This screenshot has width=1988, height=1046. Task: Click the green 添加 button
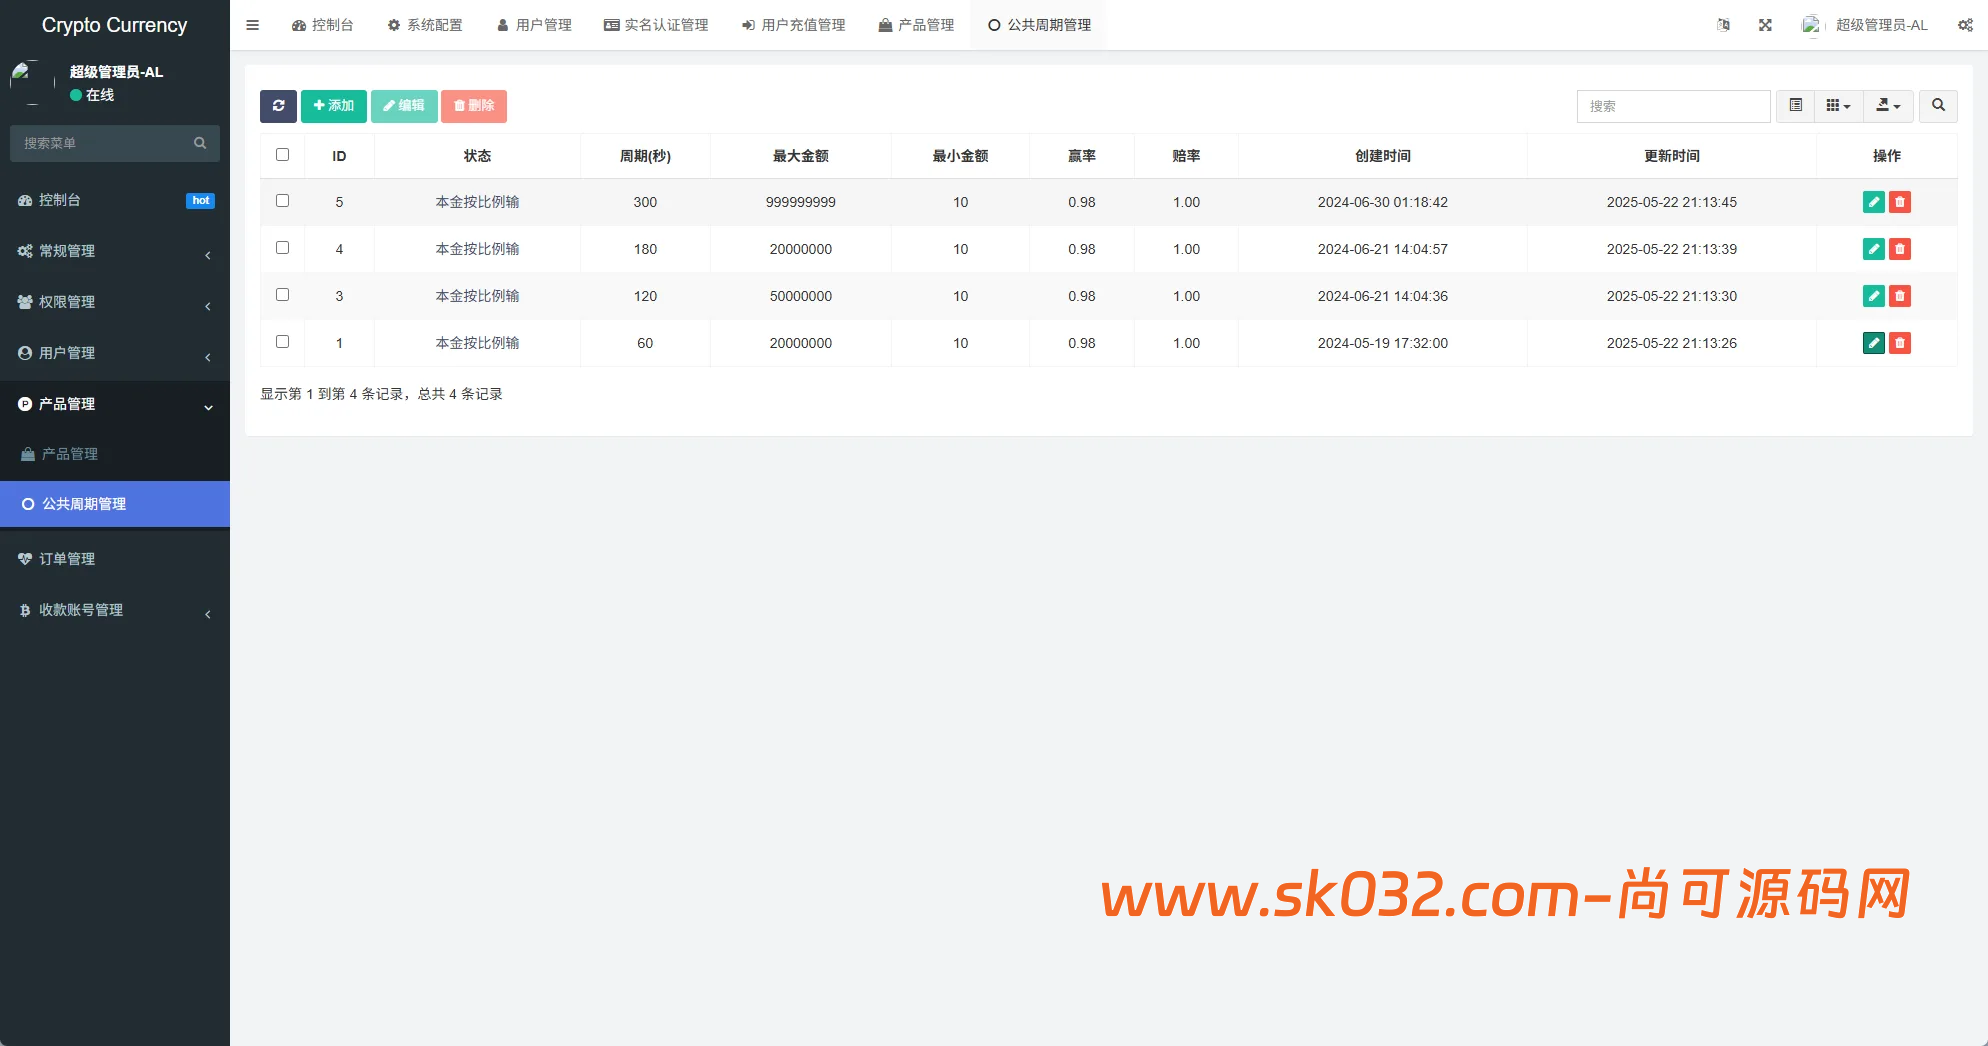(x=333, y=106)
